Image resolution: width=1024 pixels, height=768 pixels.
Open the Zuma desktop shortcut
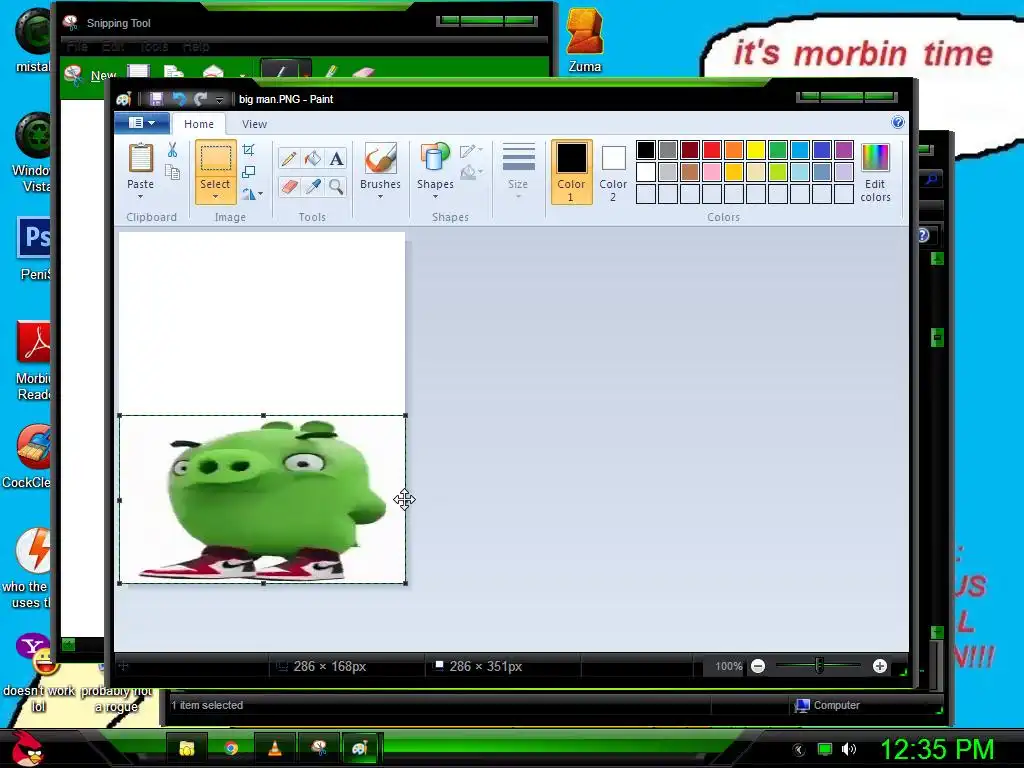584,41
